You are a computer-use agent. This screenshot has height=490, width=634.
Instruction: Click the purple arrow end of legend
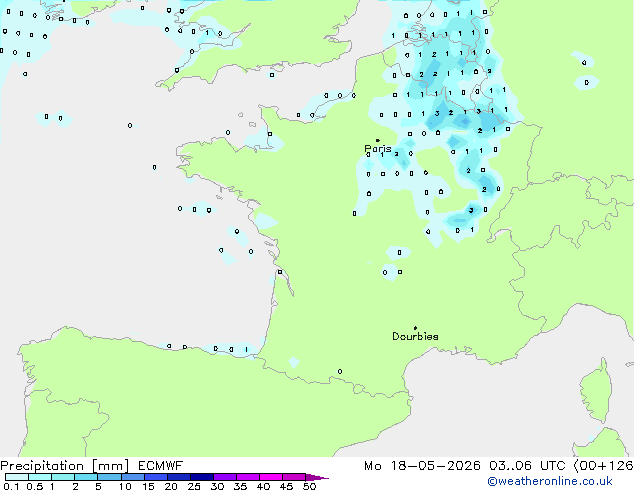click(x=317, y=477)
